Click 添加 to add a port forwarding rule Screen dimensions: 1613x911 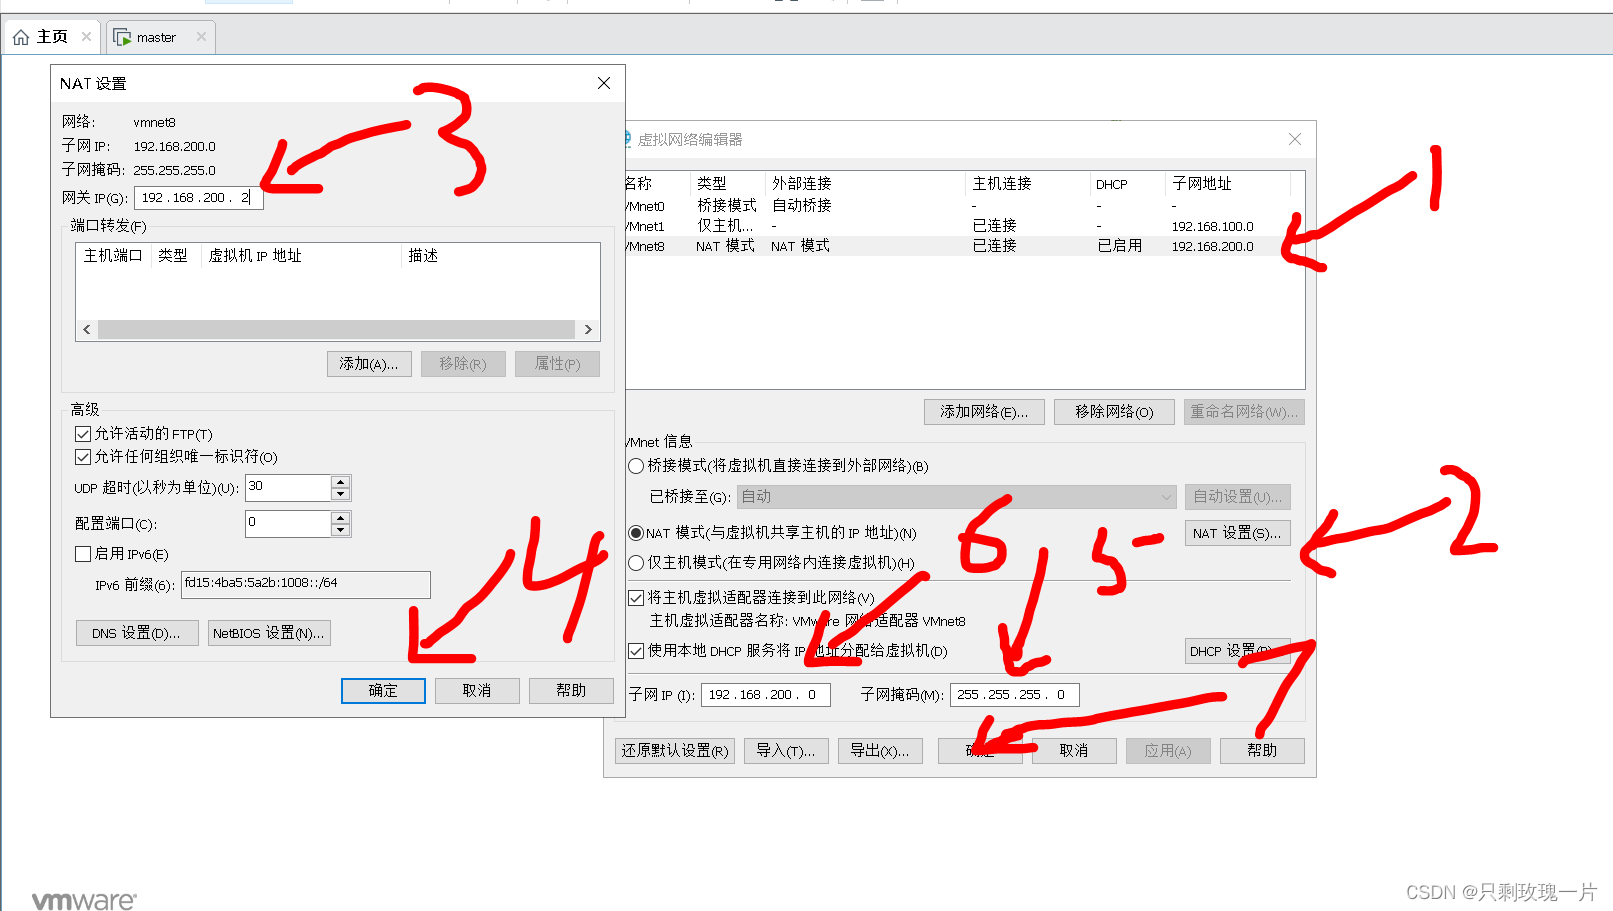tap(368, 363)
